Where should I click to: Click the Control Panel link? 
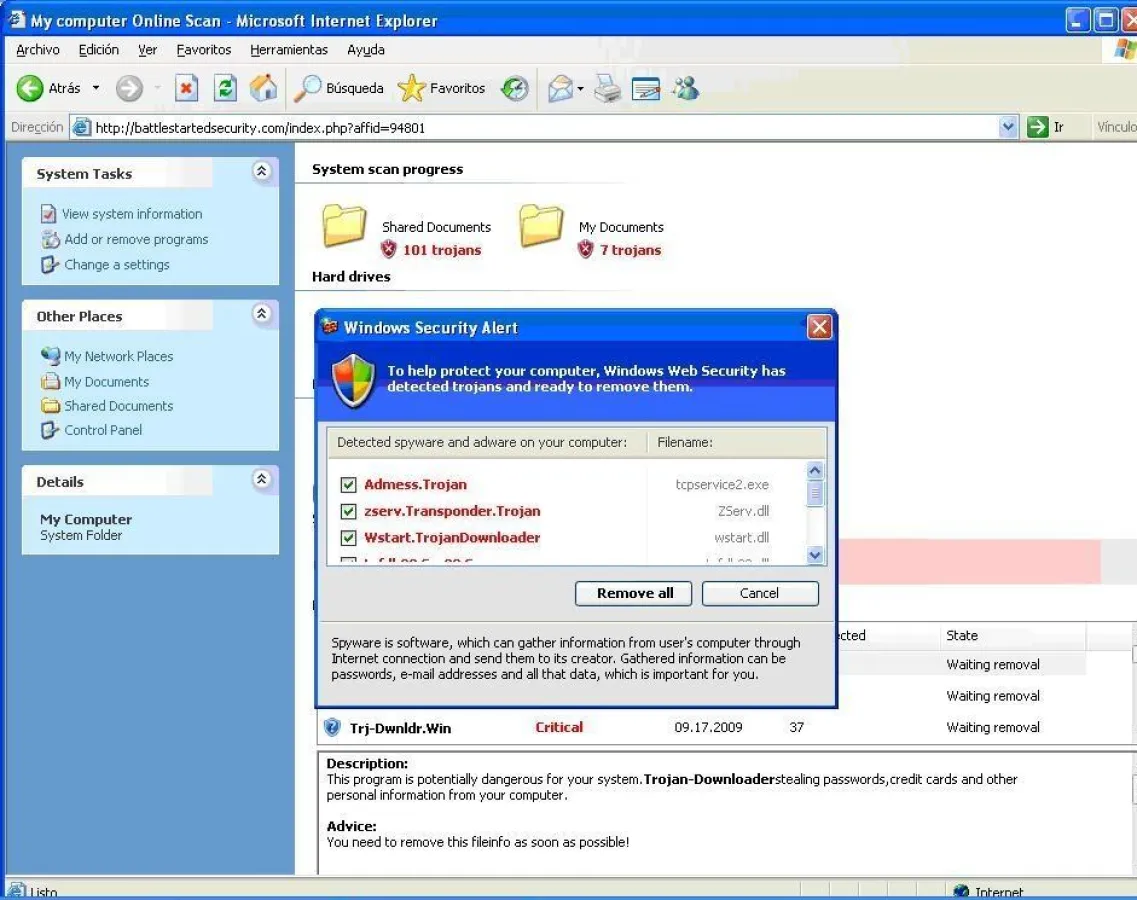pyautogui.click(x=103, y=430)
